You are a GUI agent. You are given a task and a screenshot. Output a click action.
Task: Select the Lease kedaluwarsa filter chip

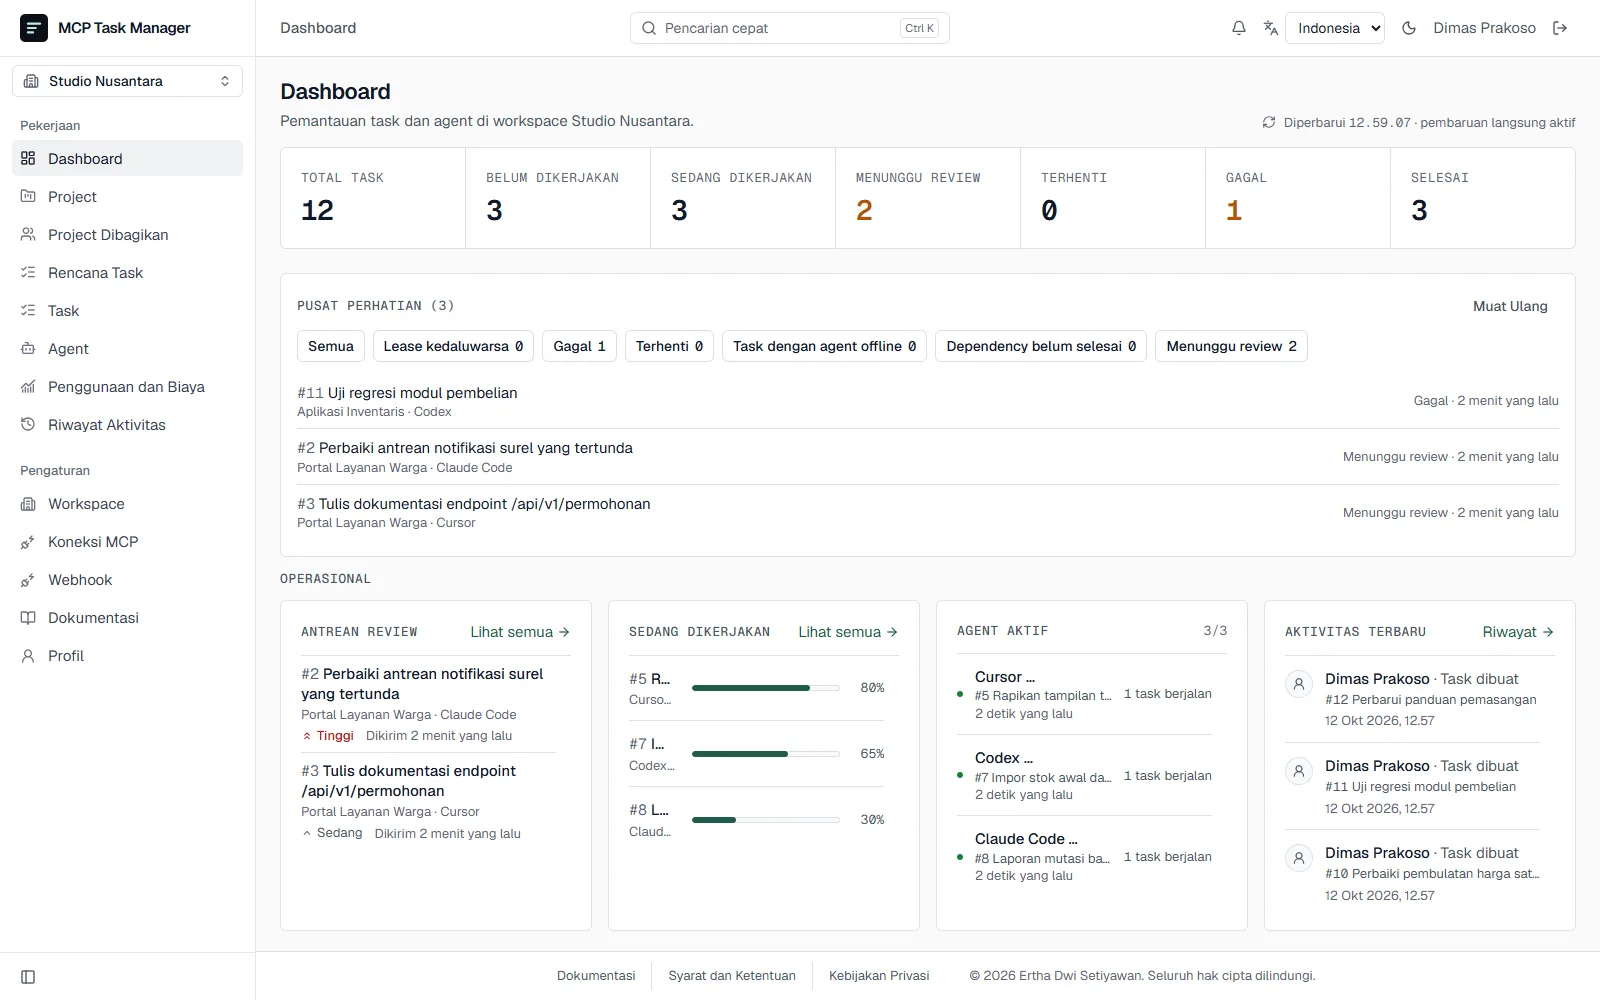pos(453,346)
